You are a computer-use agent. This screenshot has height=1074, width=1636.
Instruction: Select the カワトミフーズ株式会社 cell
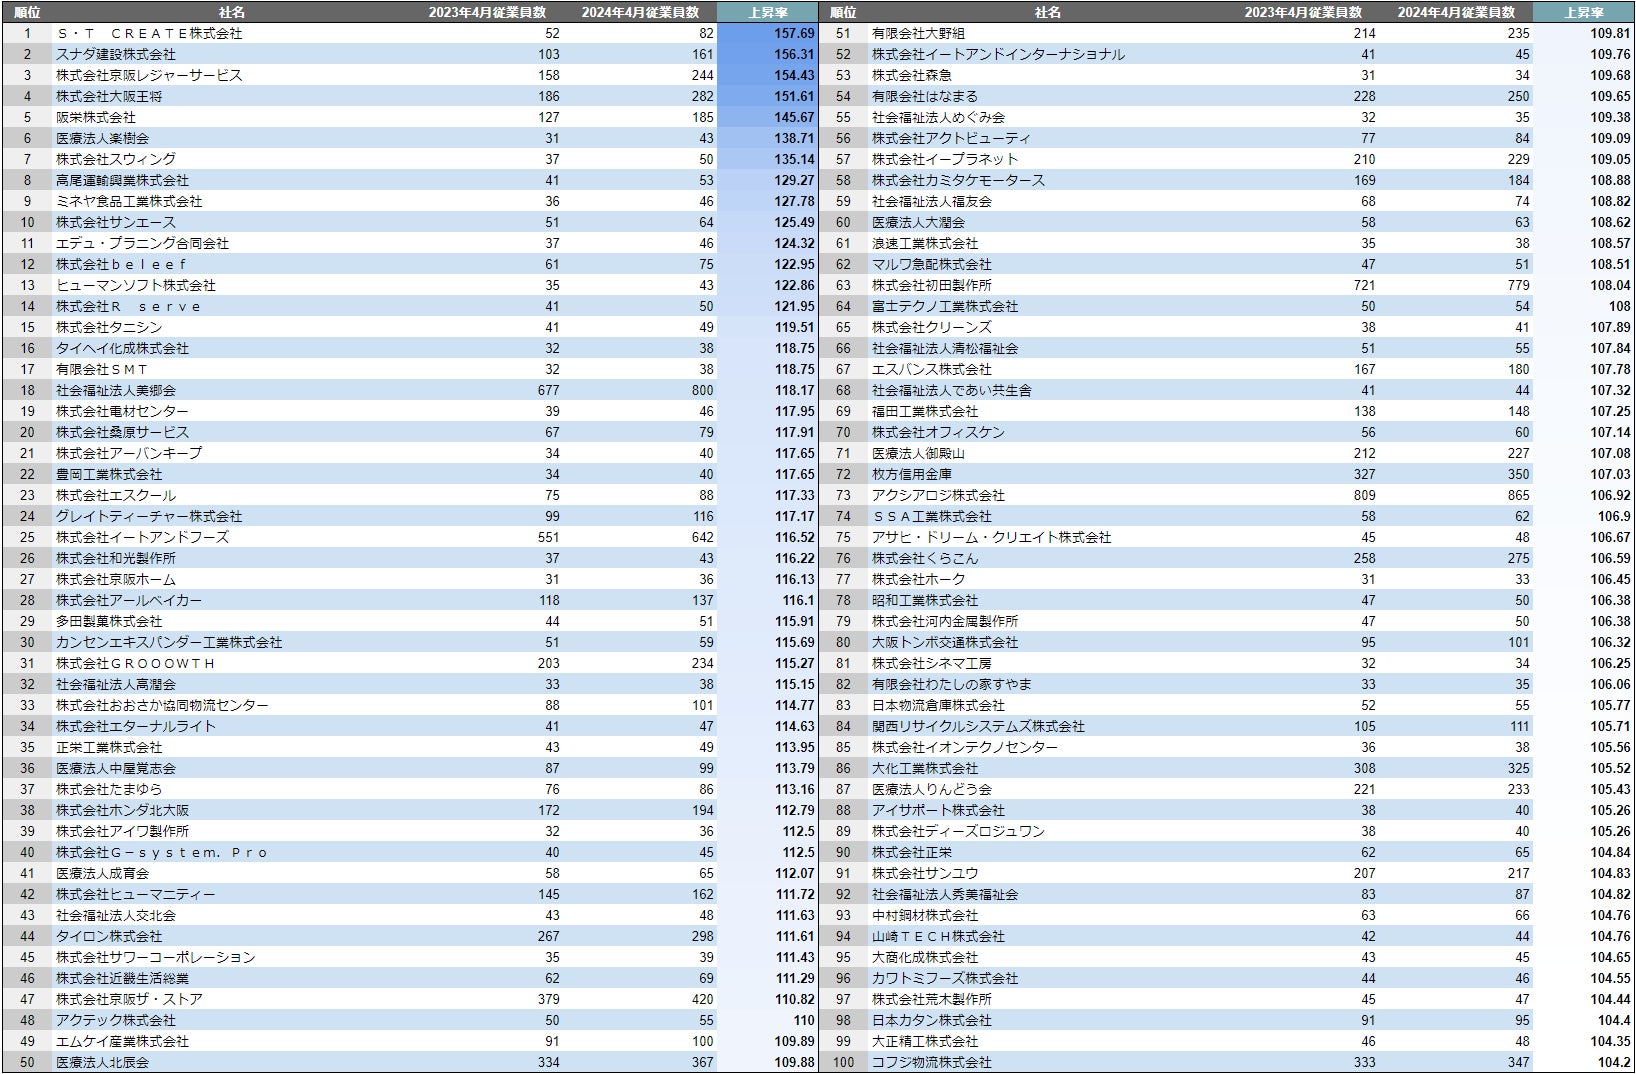(x=945, y=978)
